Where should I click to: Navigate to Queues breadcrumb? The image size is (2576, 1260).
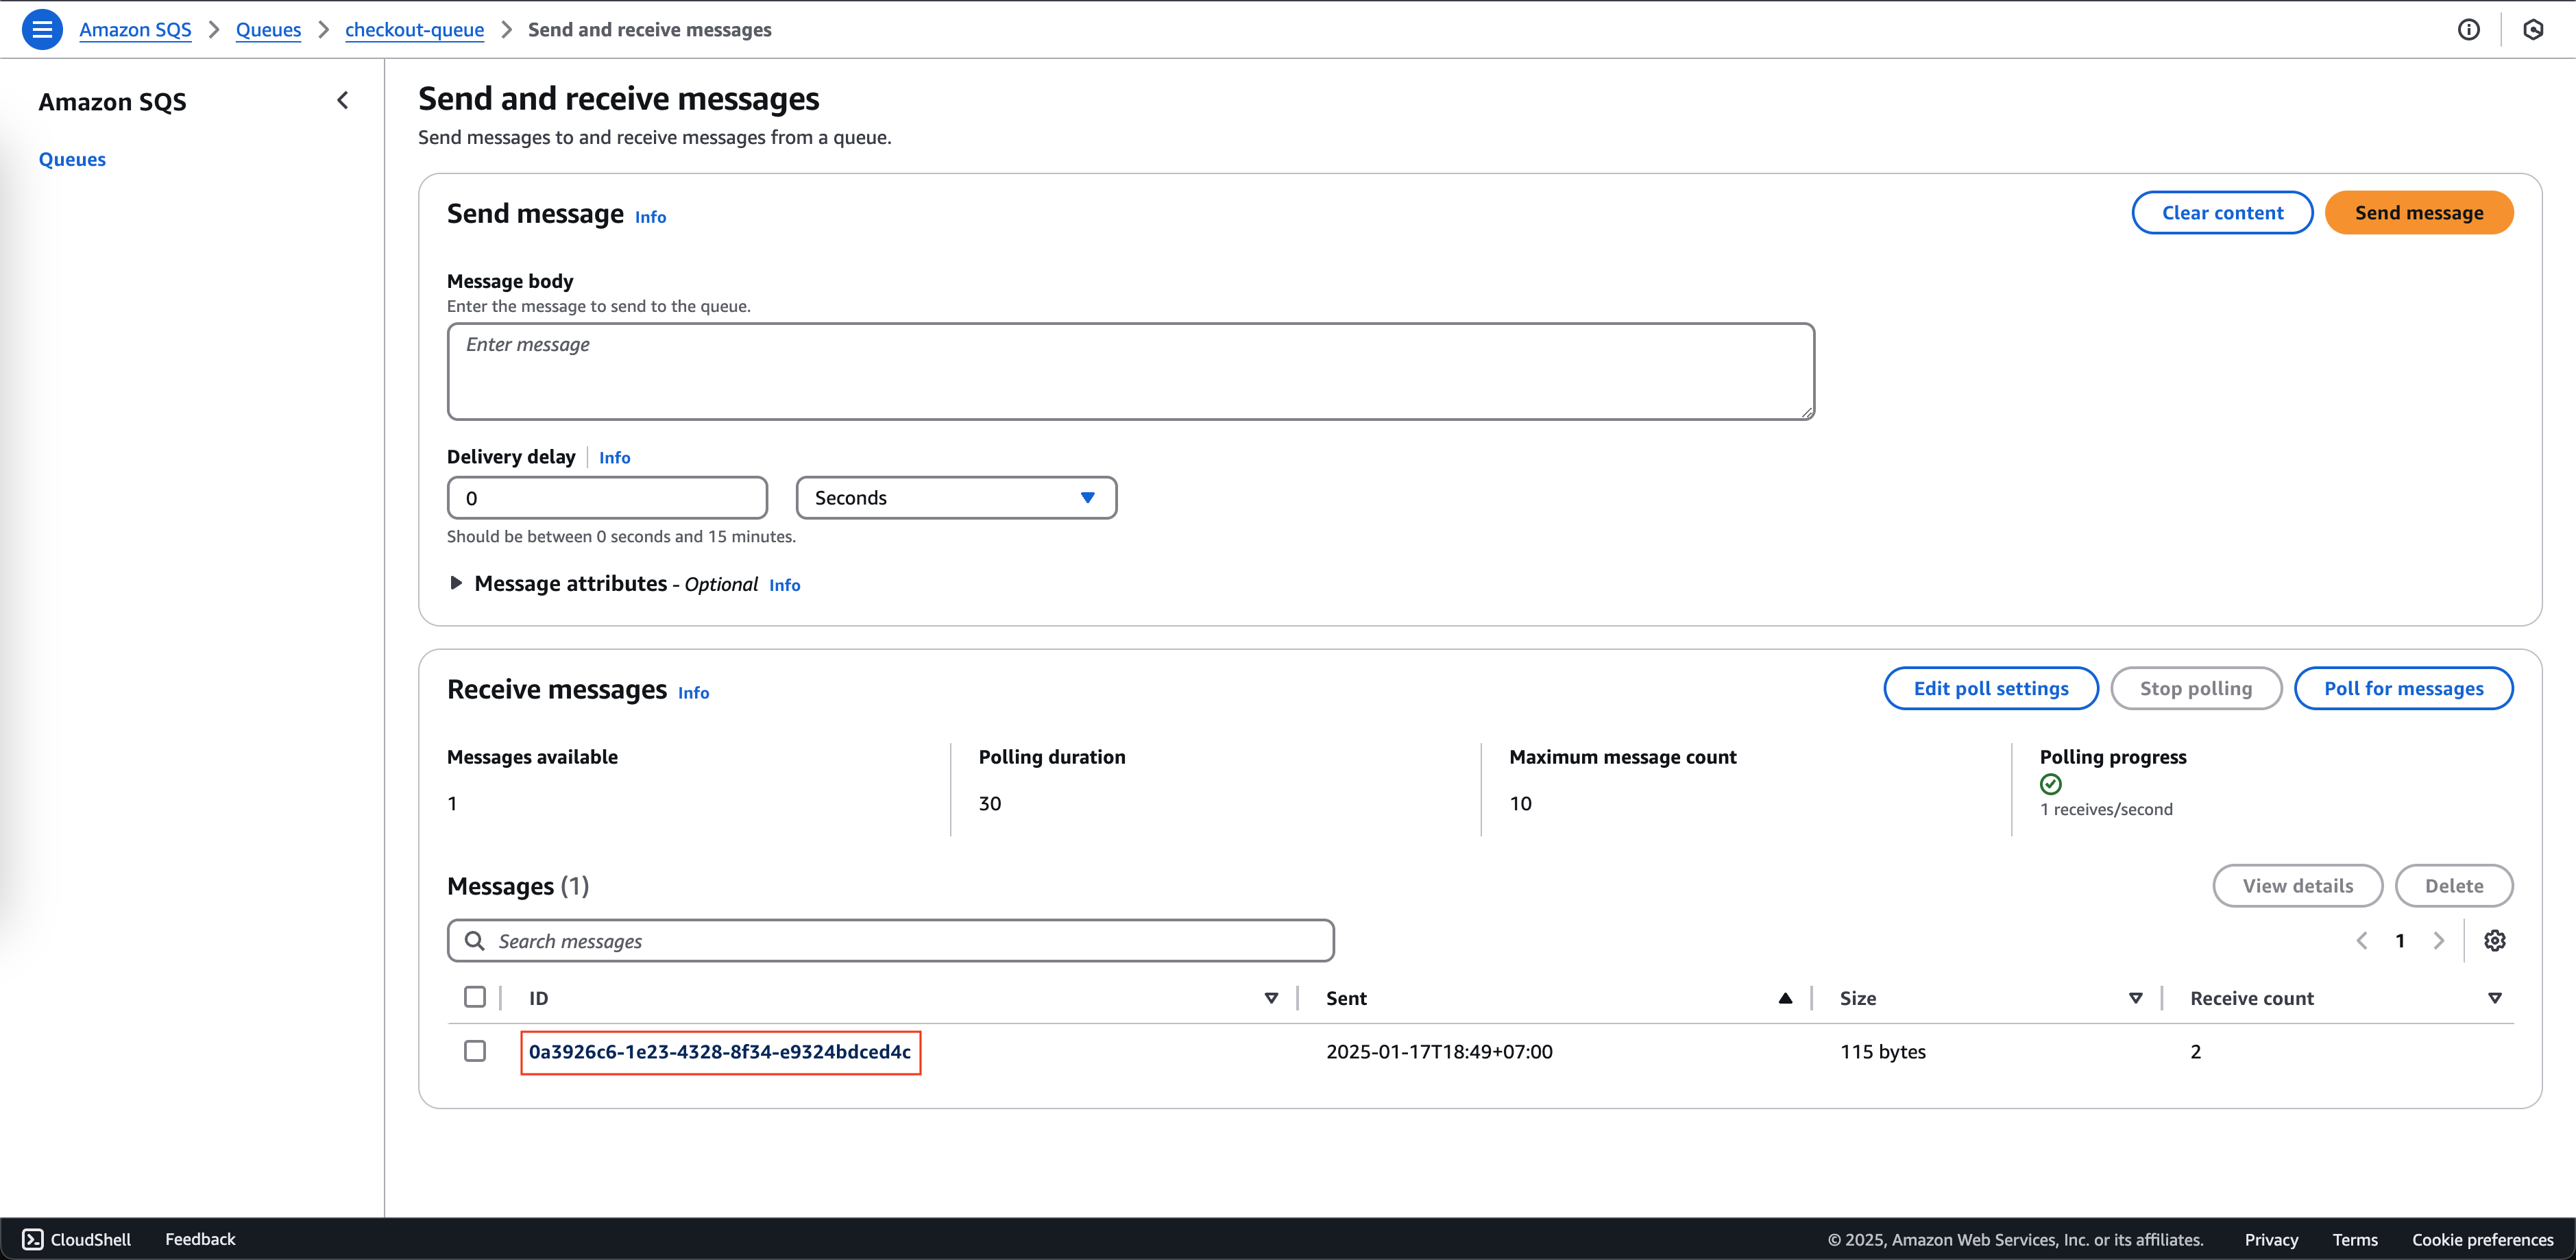point(268,30)
